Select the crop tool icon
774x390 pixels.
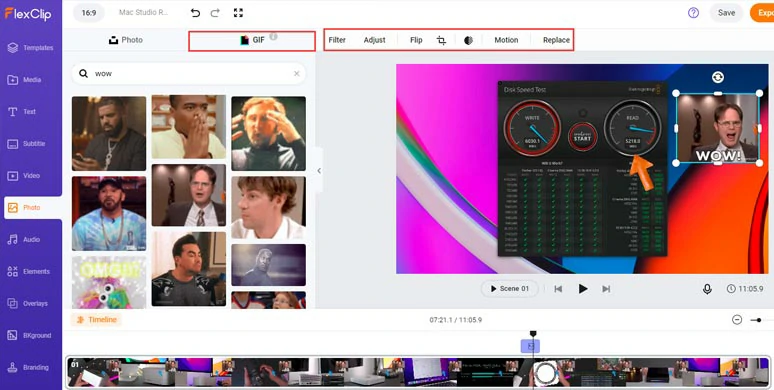pyautogui.click(x=441, y=40)
